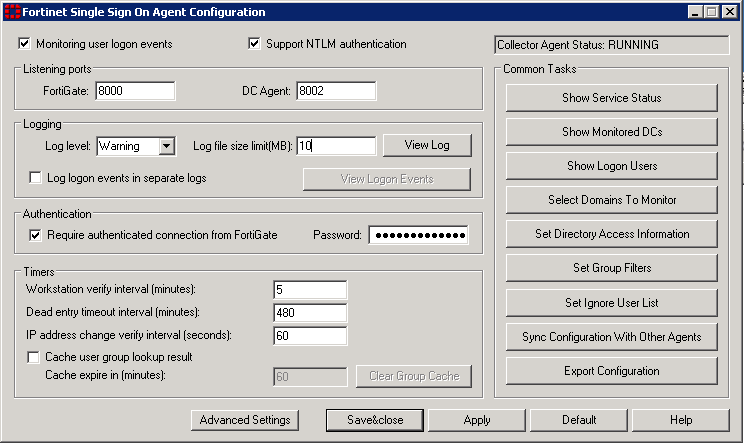The height and width of the screenshot is (443, 744).
Task: Click Export Configuration button
Action: (x=612, y=371)
